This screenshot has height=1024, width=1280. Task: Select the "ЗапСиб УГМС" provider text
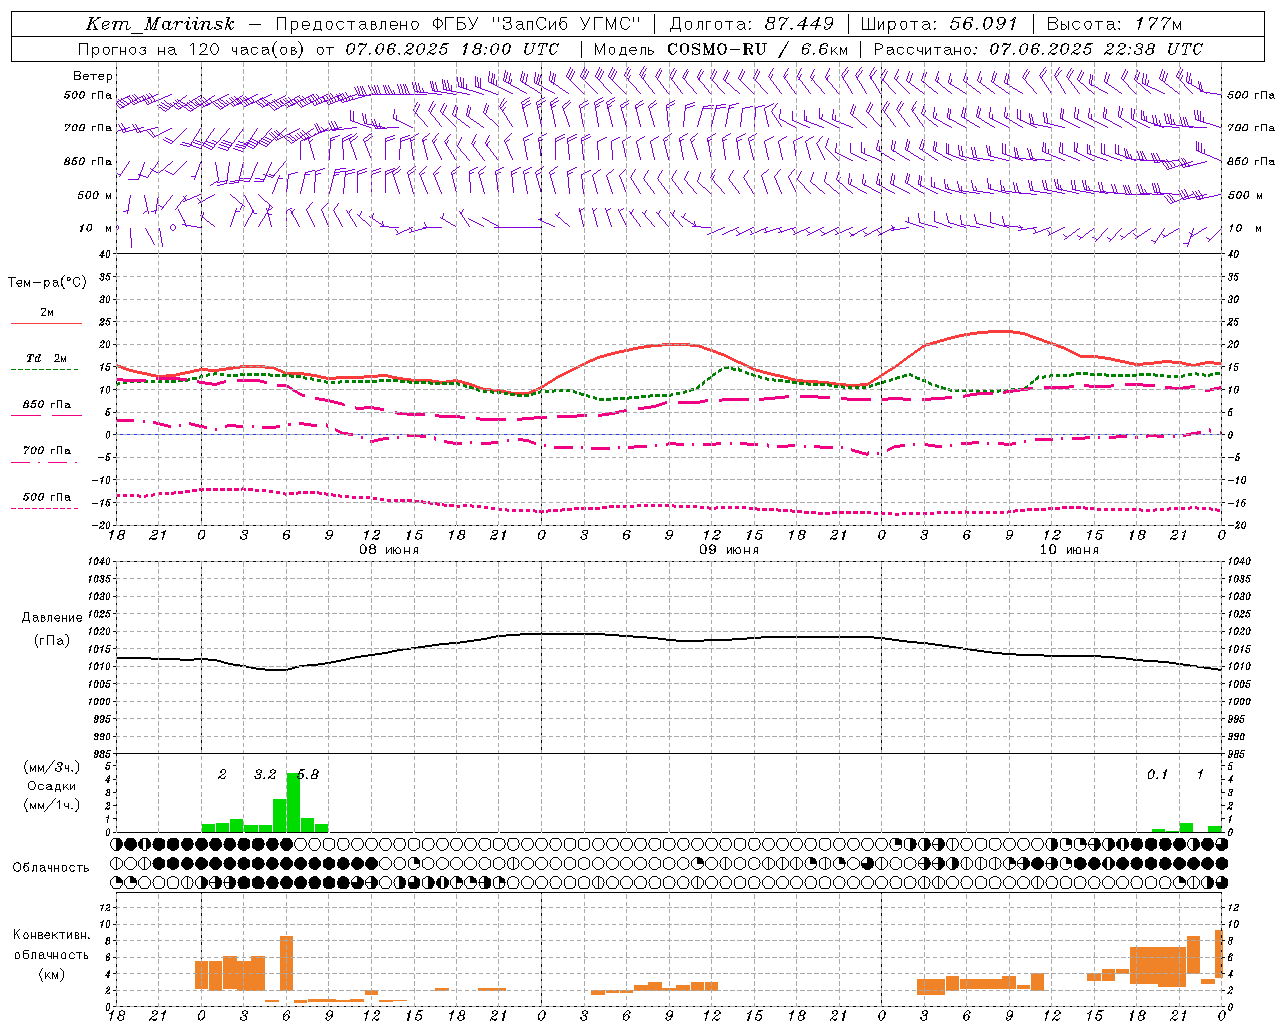click(x=565, y=24)
